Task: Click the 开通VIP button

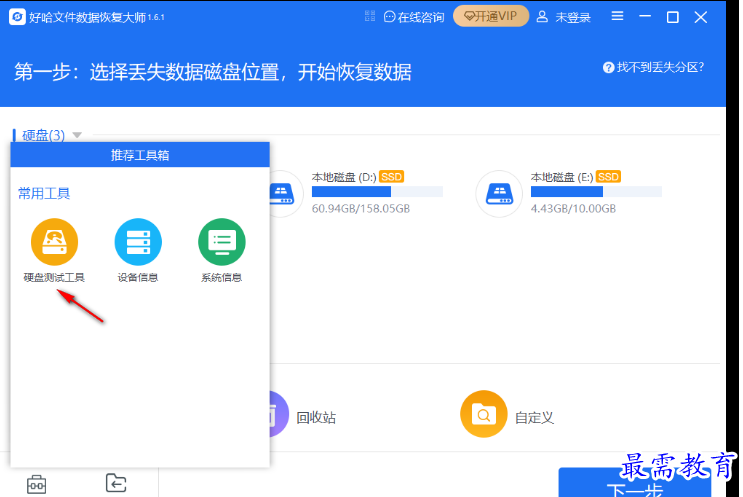Action: click(490, 16)
